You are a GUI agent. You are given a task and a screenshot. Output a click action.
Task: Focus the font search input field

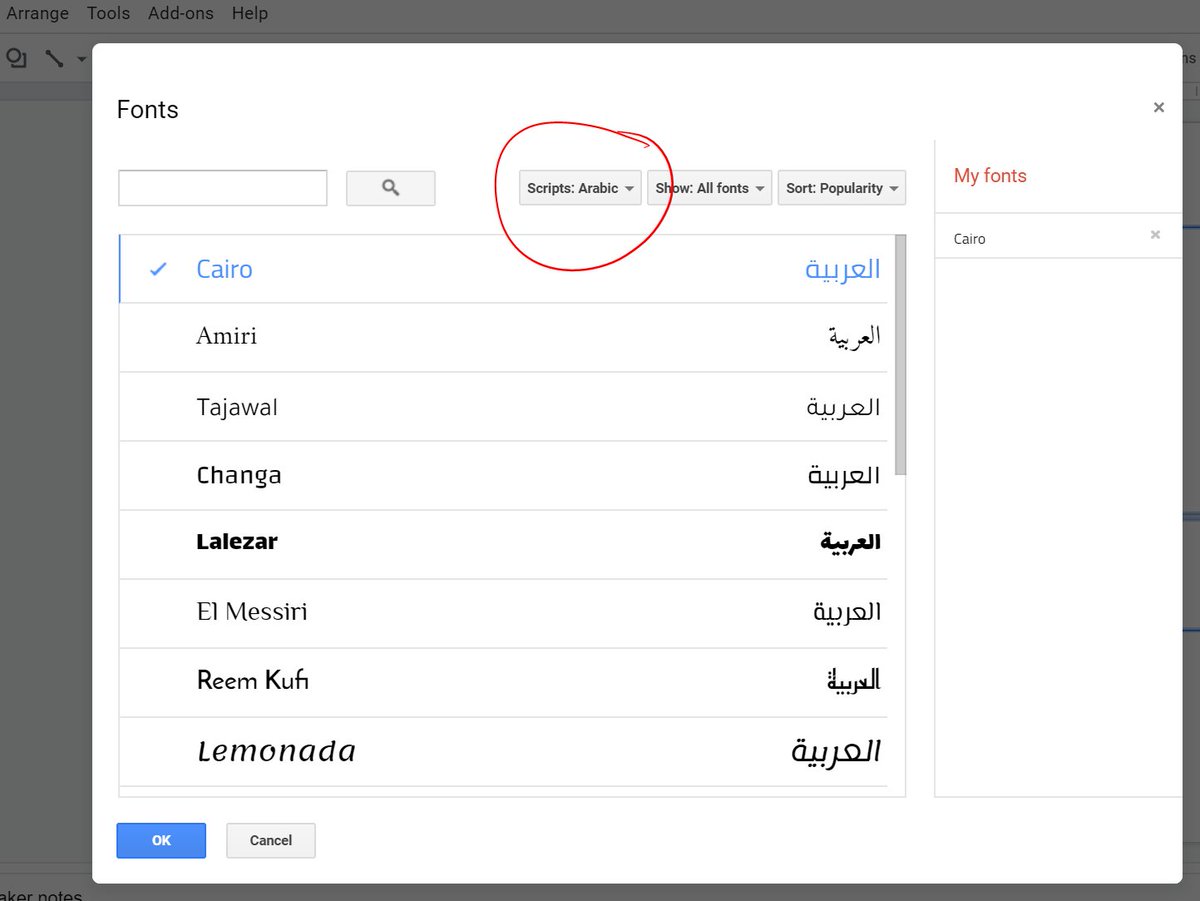tap(223, 188)
